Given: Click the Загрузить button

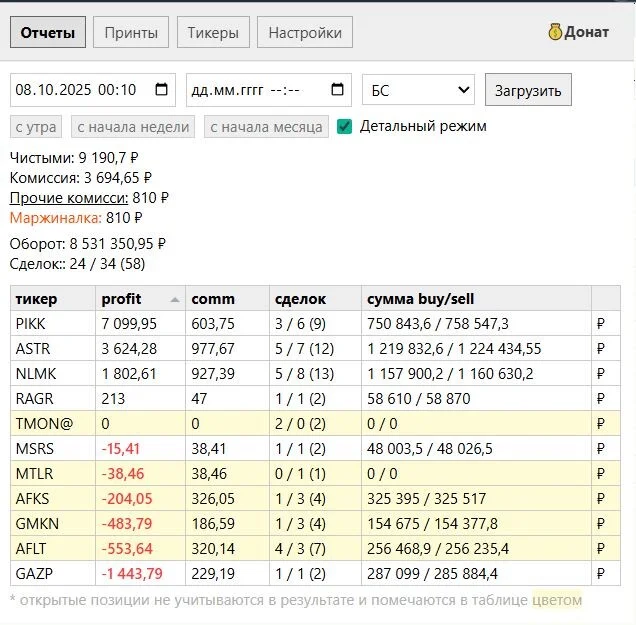Looking at the screenshot, I should [x=529, y=90].
